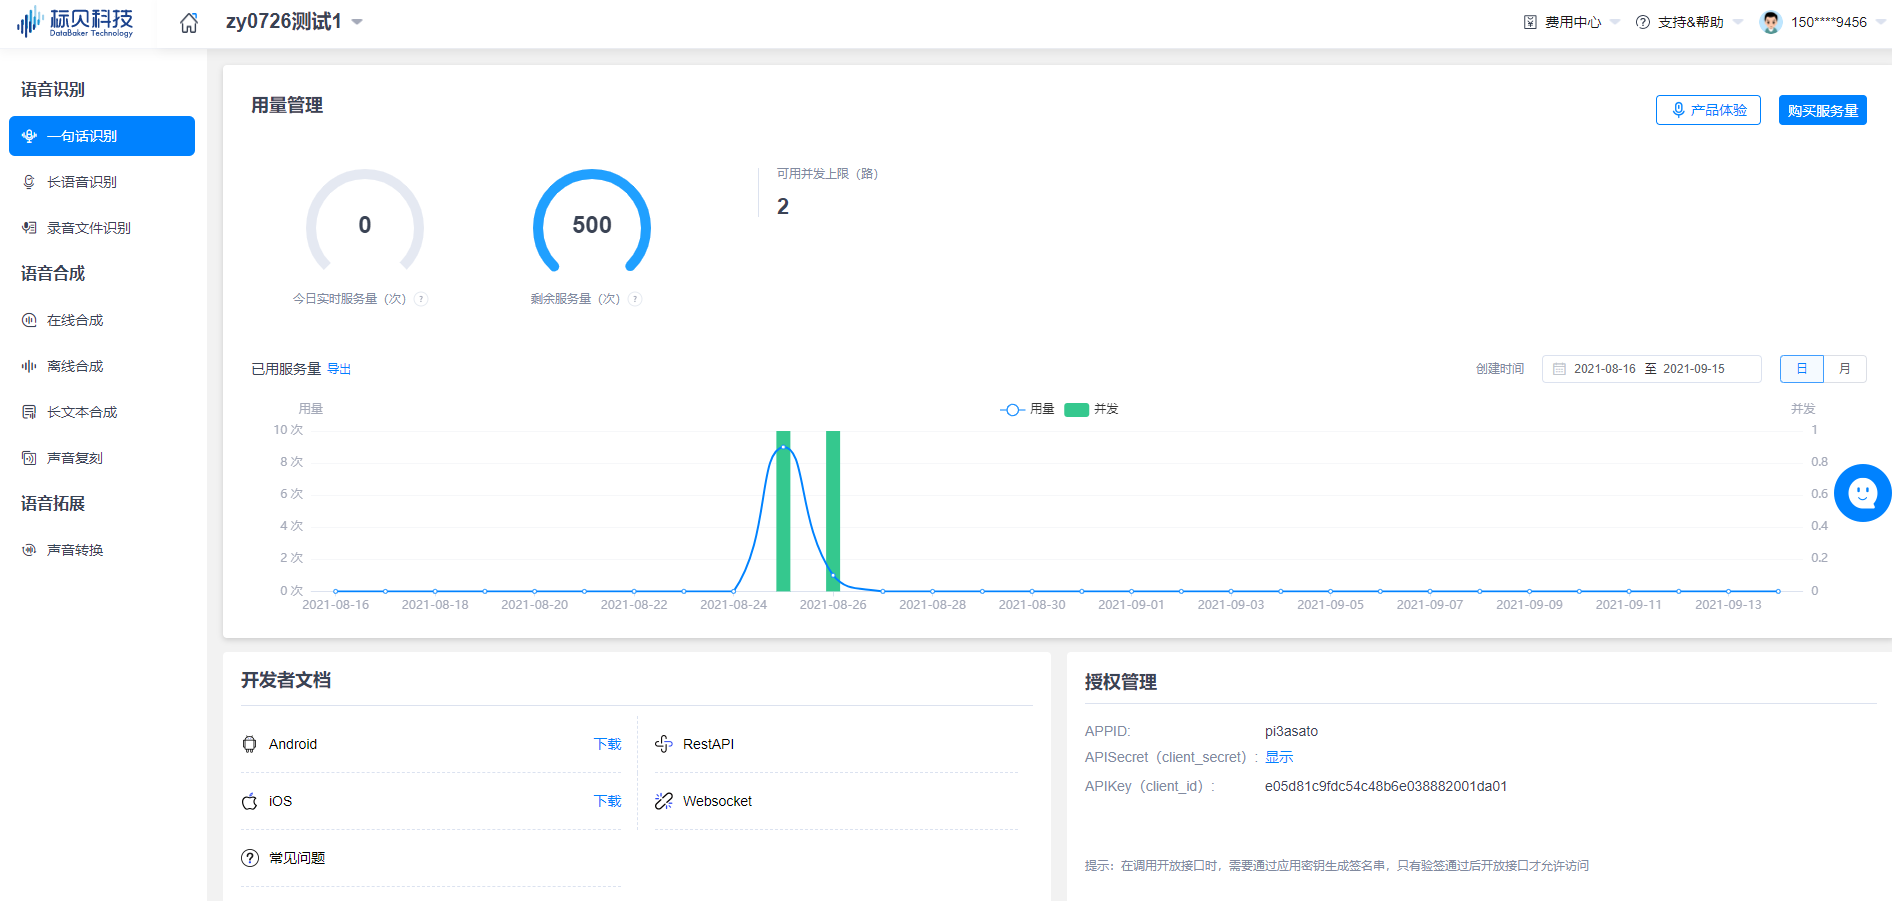Click the 声音转换 icon
Screen dimensions: 1892x901
coord(29,550)
